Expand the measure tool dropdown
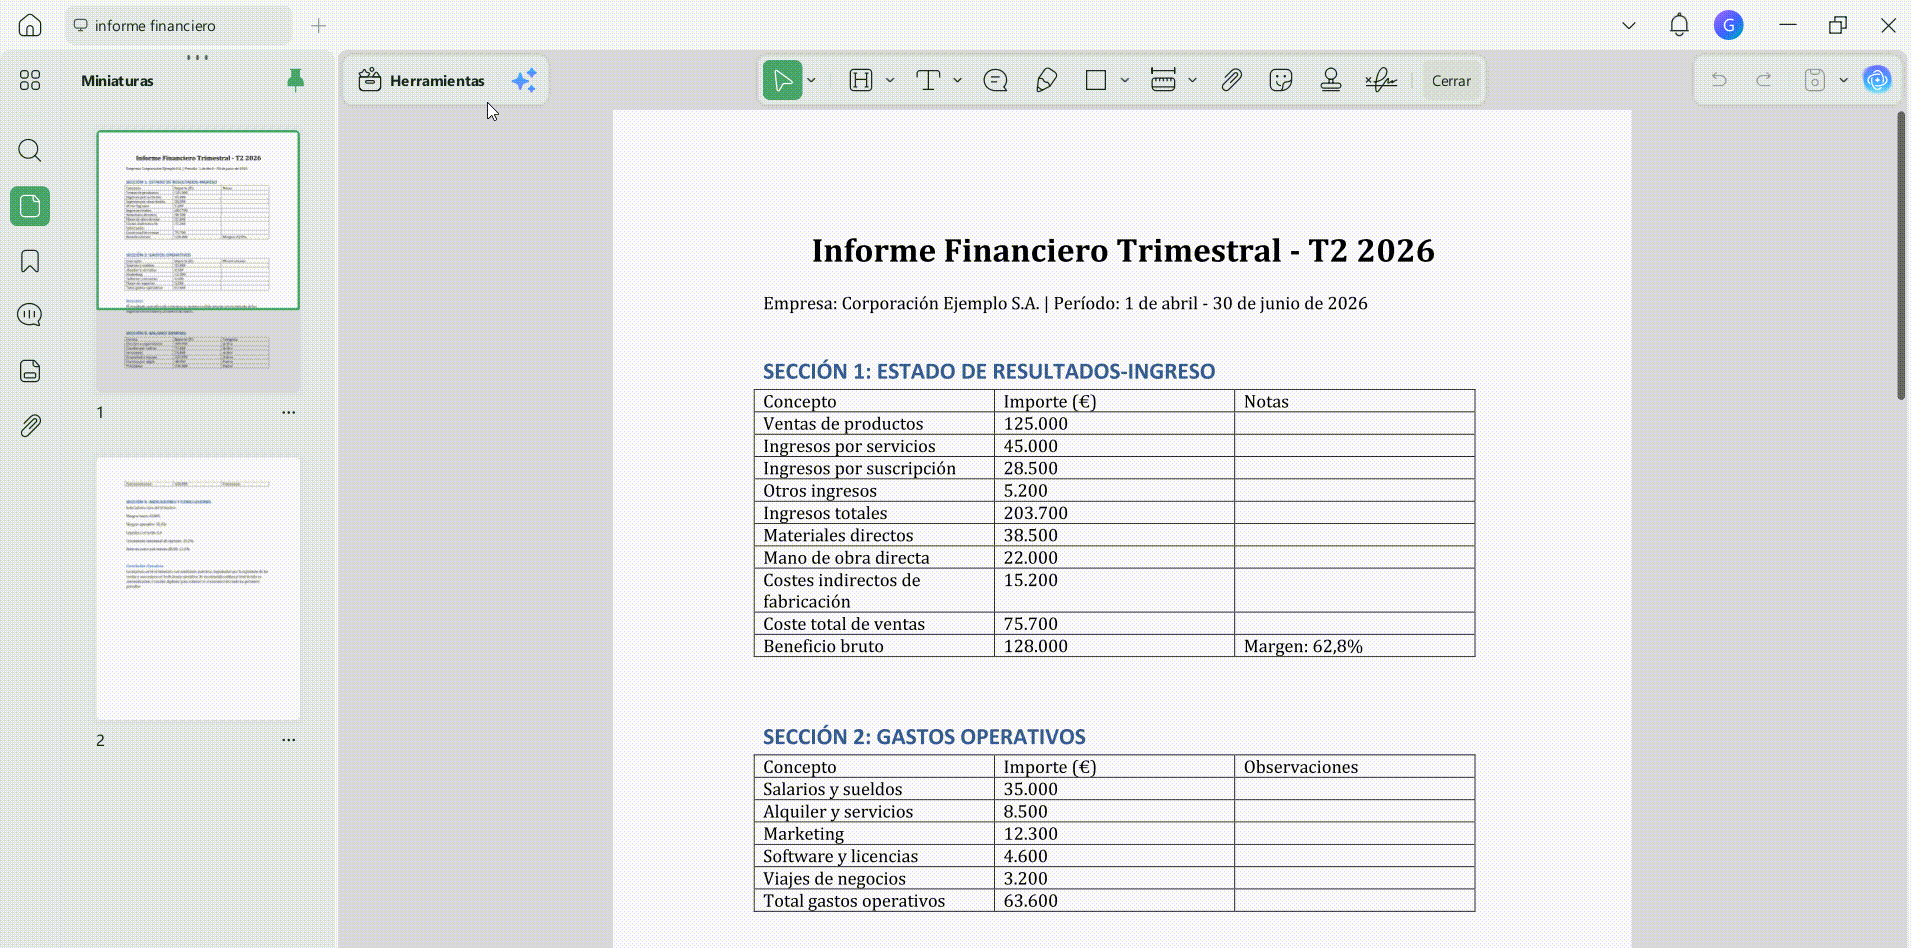The height and width of the screenshot is (948, 1912). coord(1193,80)
